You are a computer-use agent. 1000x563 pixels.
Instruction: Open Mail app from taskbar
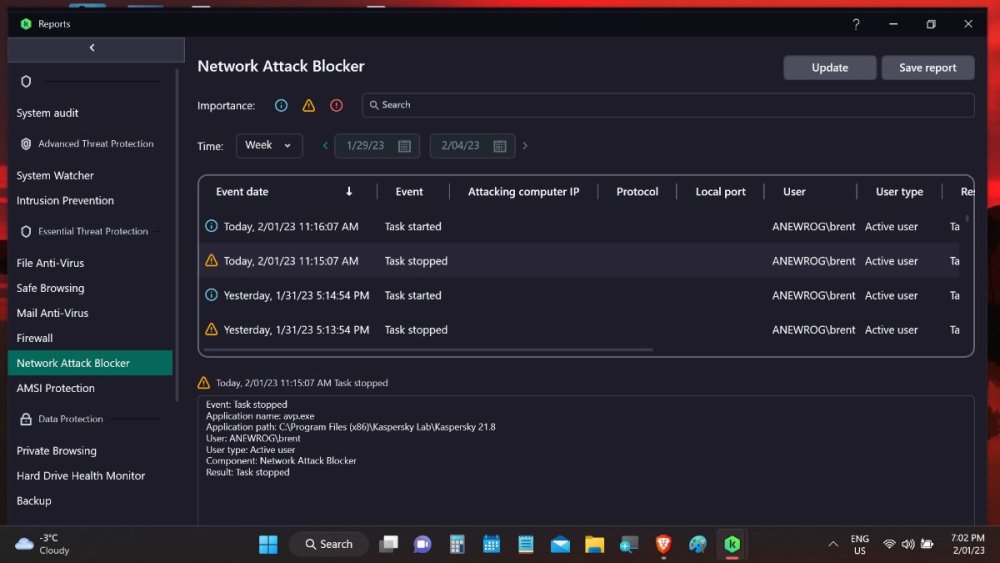coord(560,545)
